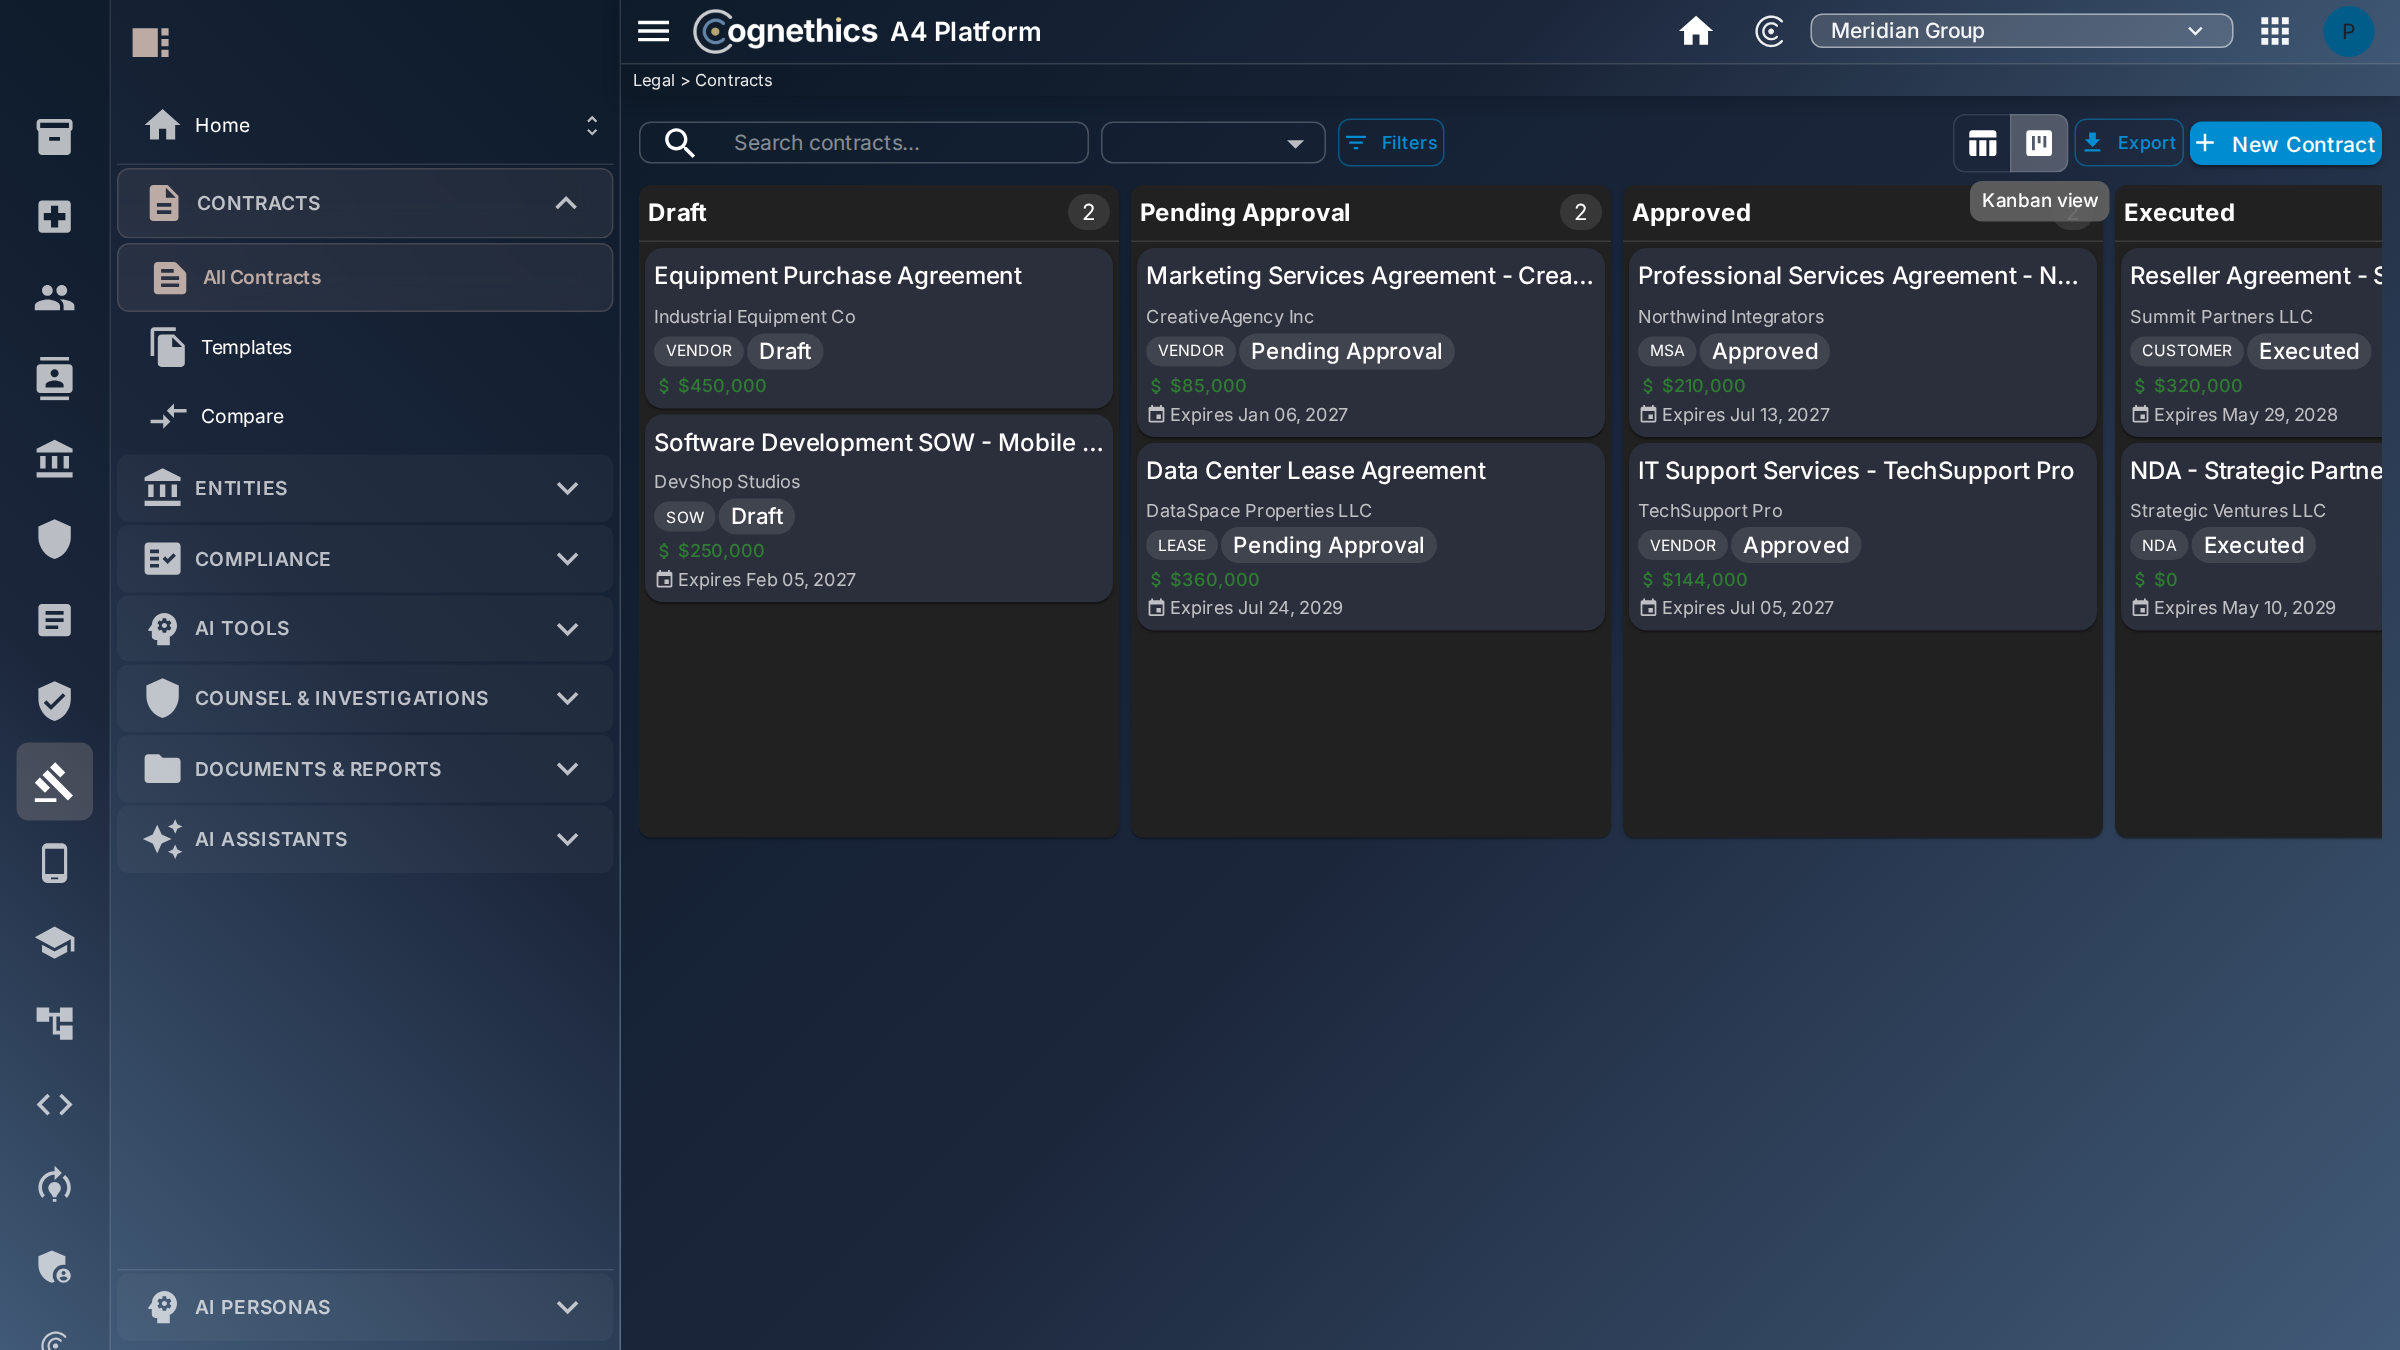The height and width of the screenshot is (1350, 2400).
Task: Click the Export button
Action: click(2129, 143)
